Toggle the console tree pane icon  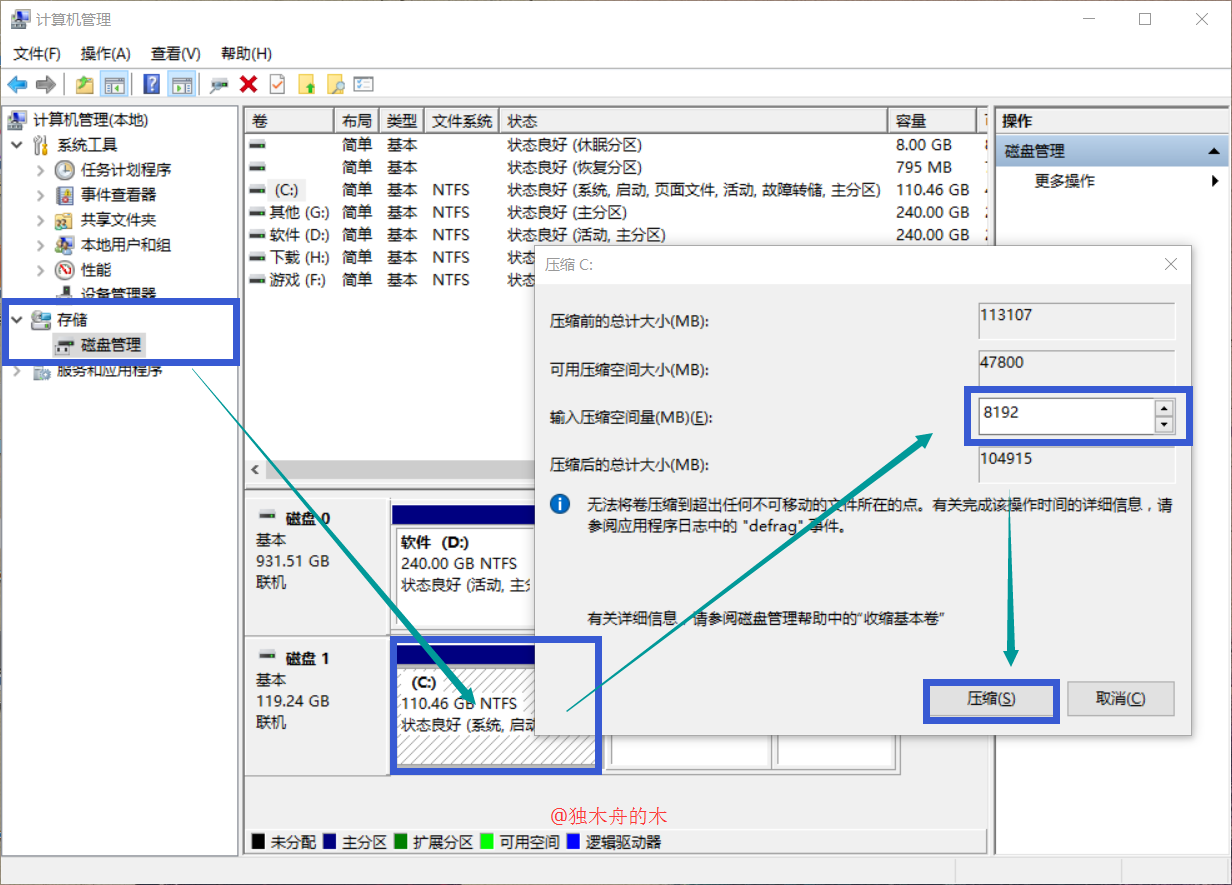[115, 84]
